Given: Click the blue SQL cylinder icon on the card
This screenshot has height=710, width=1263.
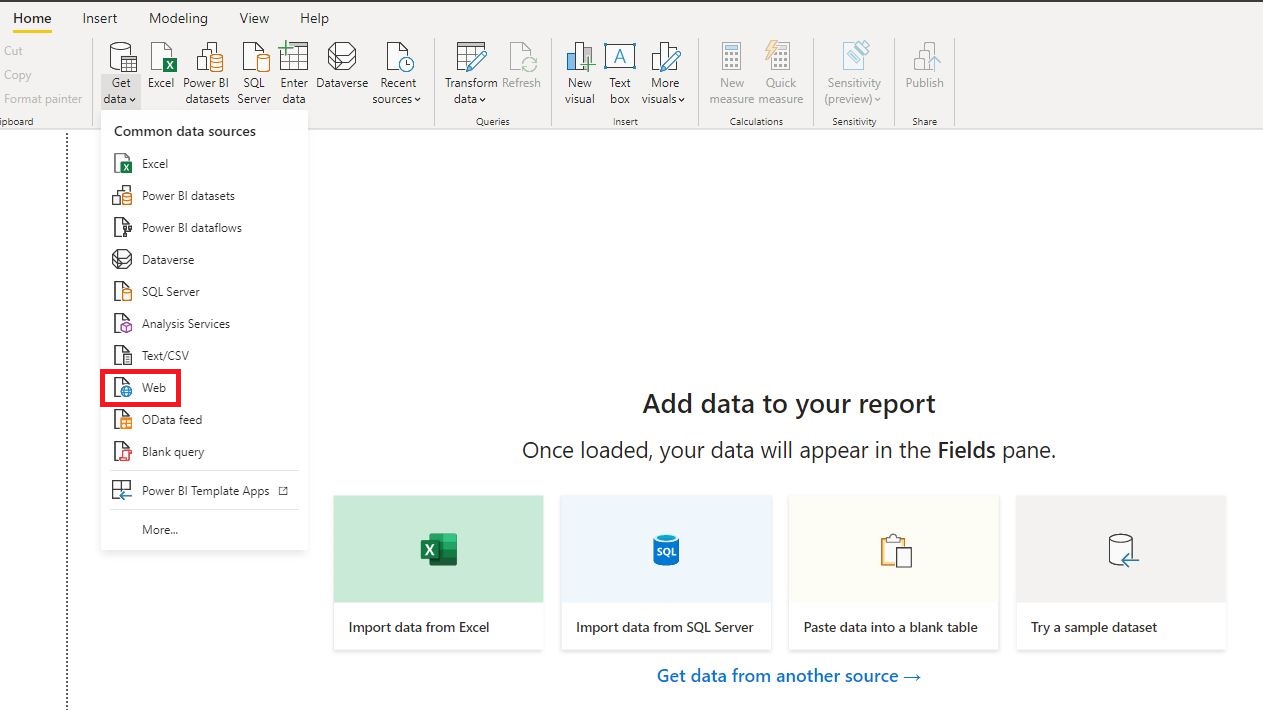Looking at the screenshot, I should pos(666,549).
